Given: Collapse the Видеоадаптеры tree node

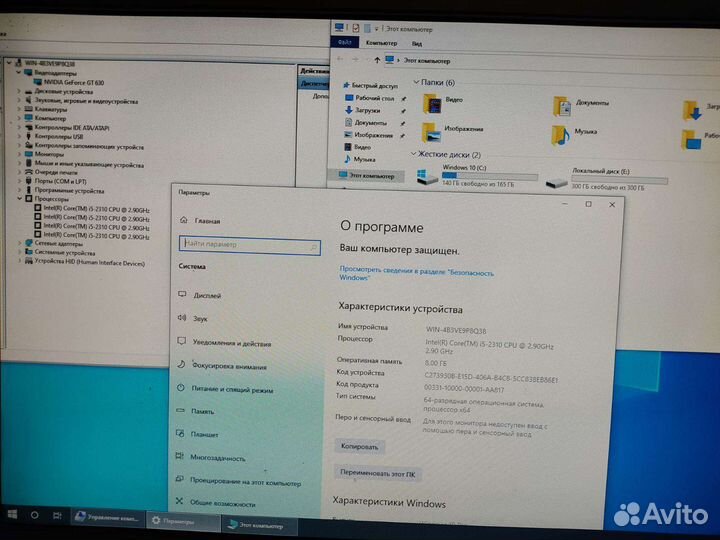Looking at the screenshot, I should click(20, 73).
